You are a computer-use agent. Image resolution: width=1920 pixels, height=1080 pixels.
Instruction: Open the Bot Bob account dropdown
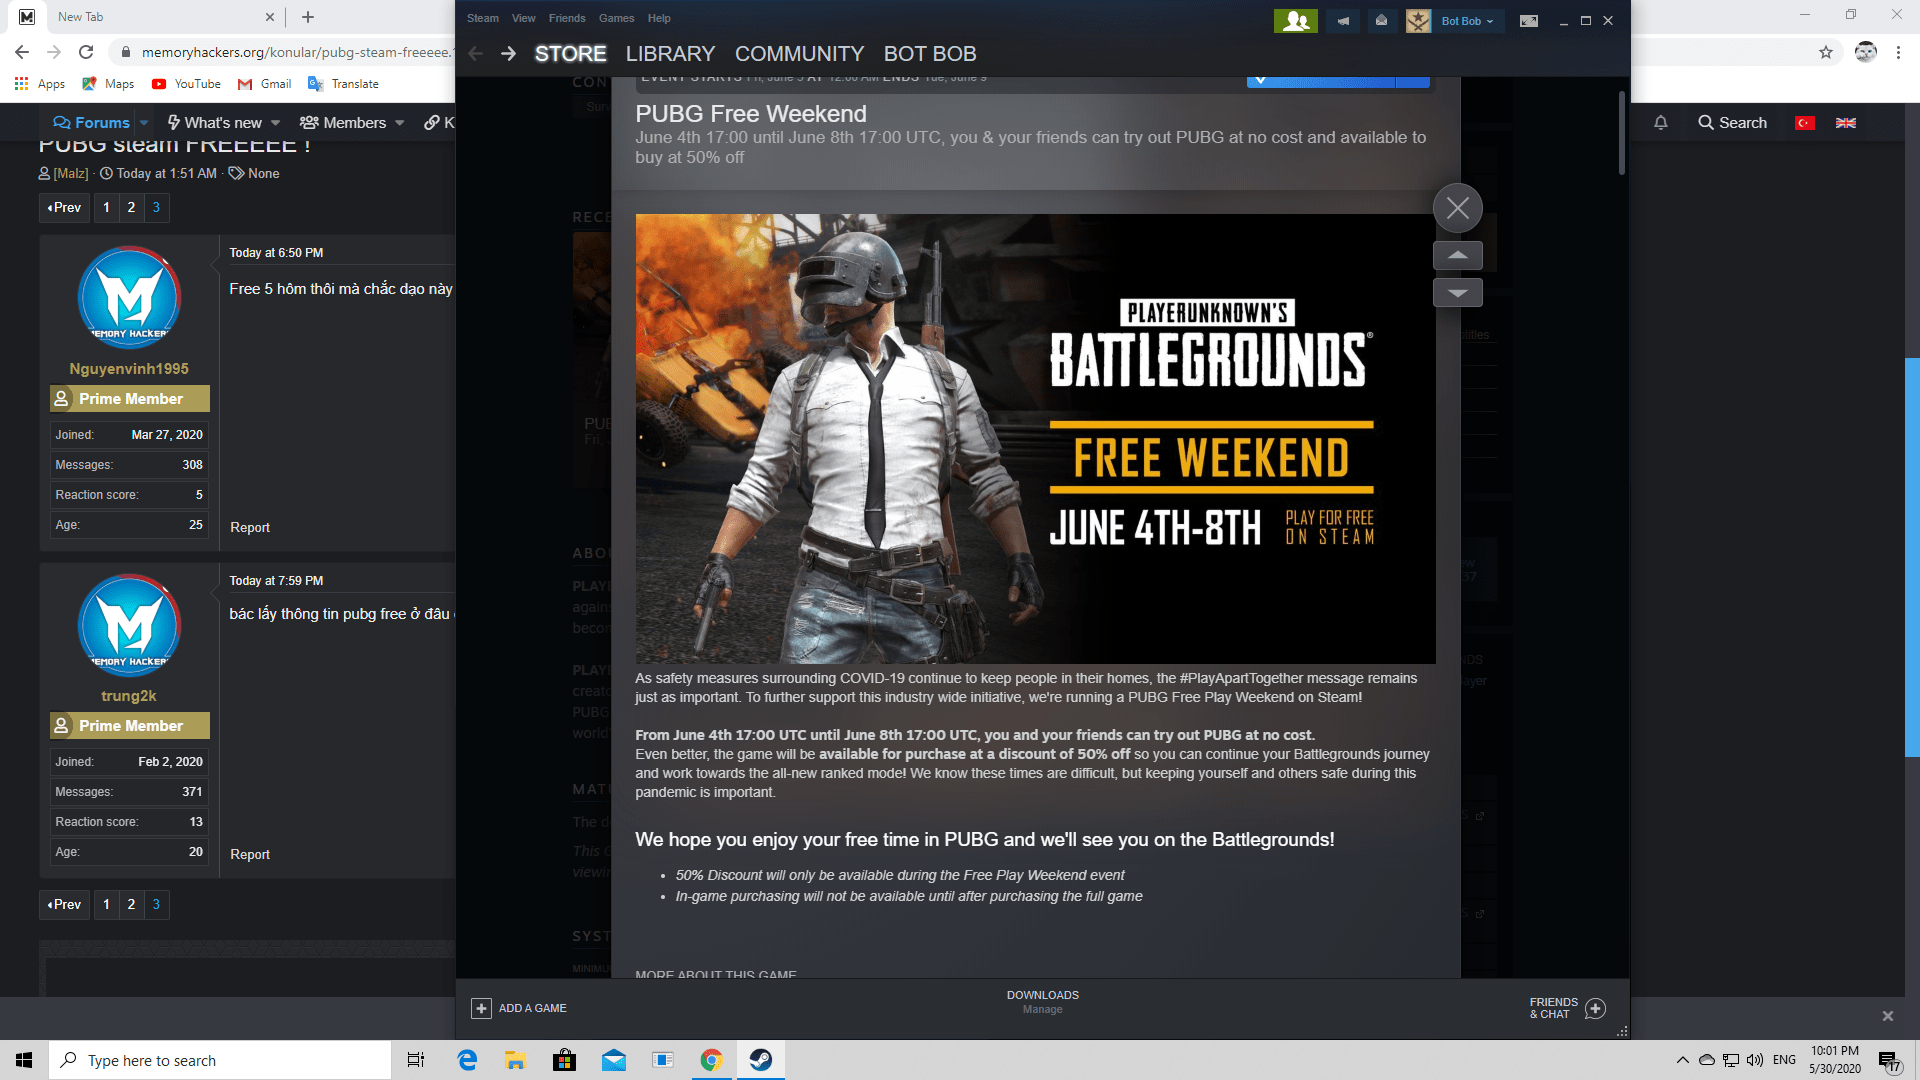1468,21
